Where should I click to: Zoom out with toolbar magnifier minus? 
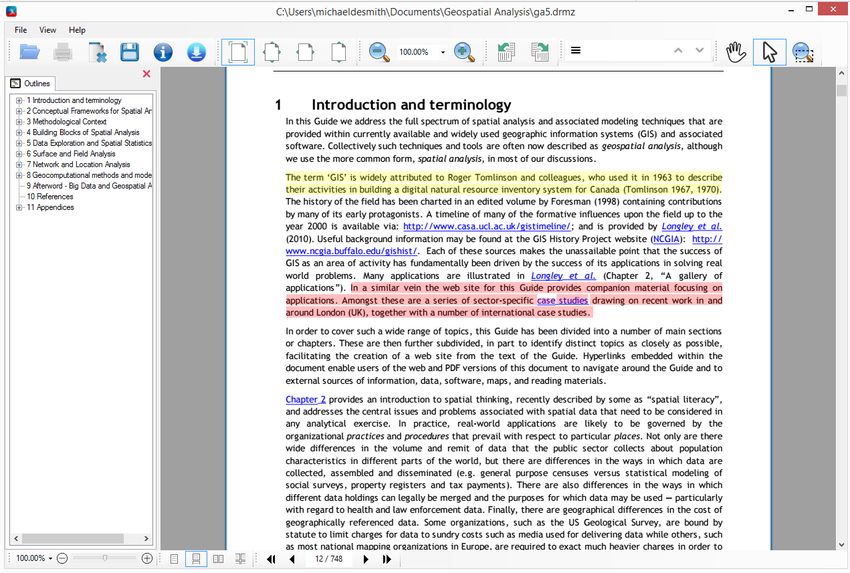tap(379, 52)
